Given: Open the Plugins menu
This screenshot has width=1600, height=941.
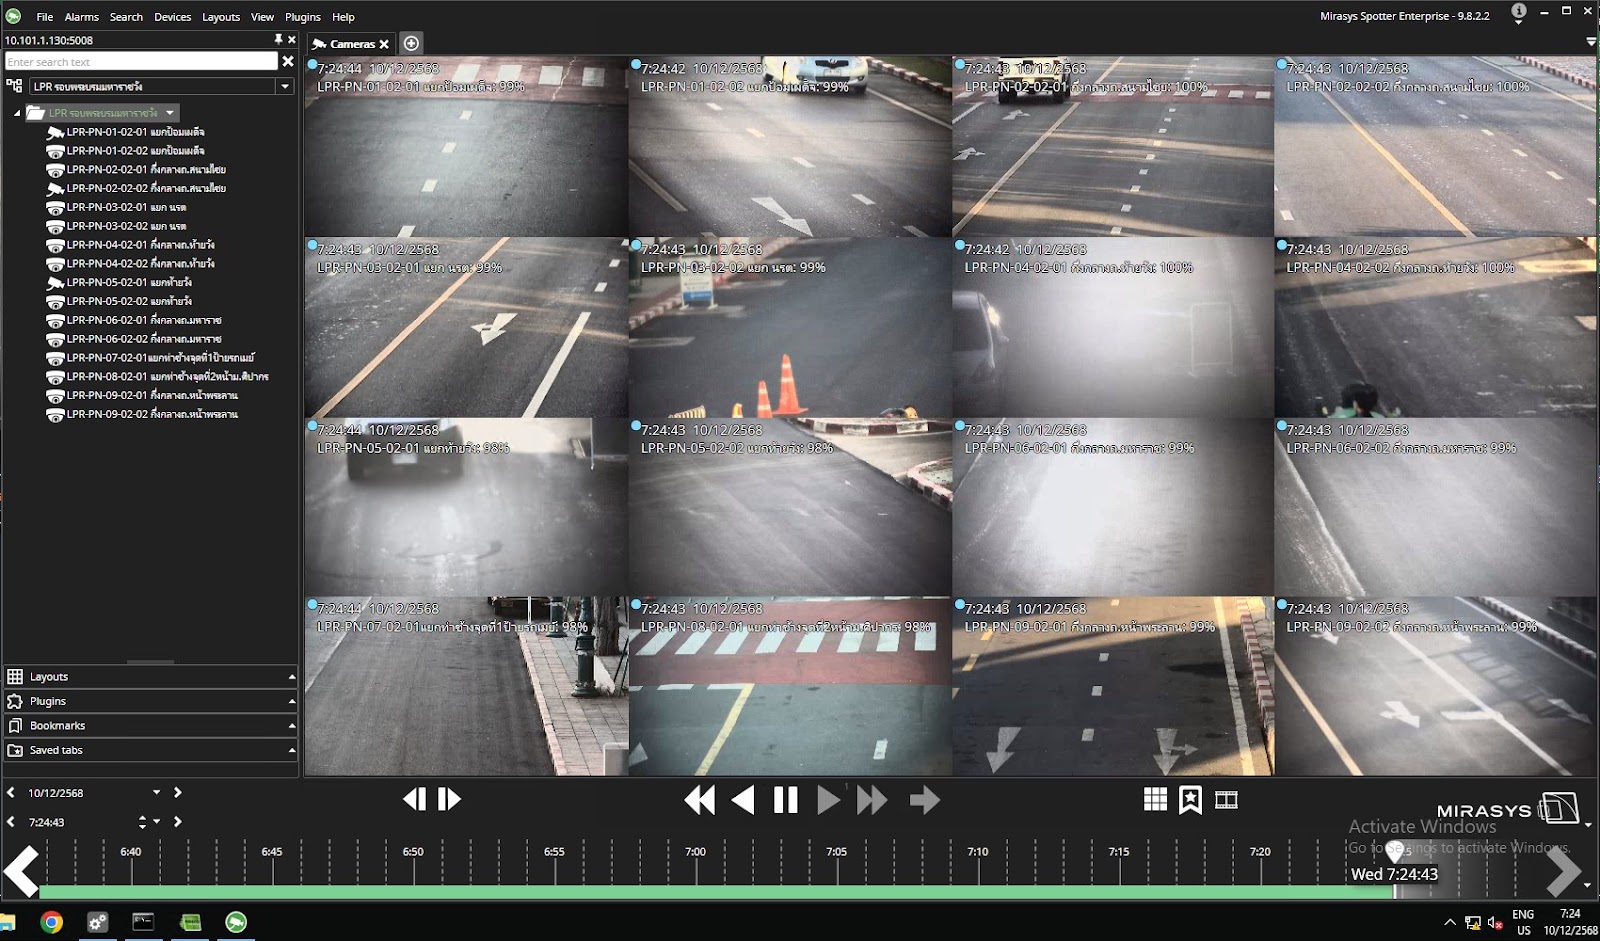Looking at the screenshot, I should pos(303,17).
